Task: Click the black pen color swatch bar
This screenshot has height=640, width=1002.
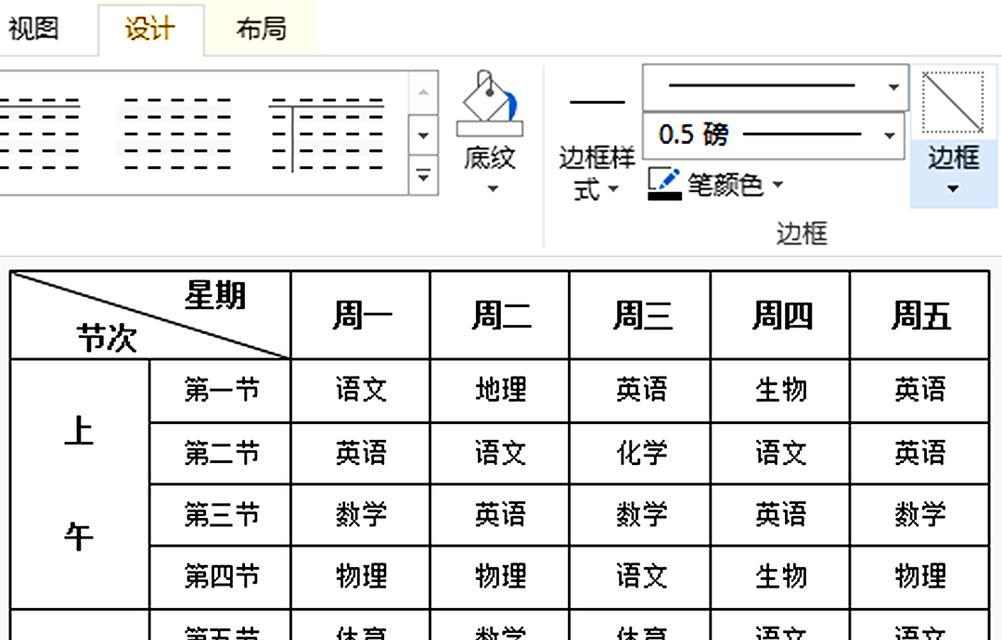Action: coord(665,195)
